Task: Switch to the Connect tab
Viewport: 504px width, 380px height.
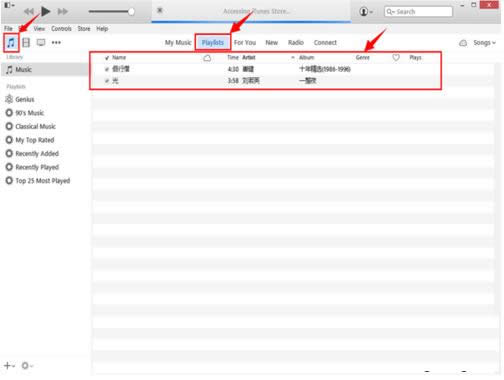Action: point(325,43)
